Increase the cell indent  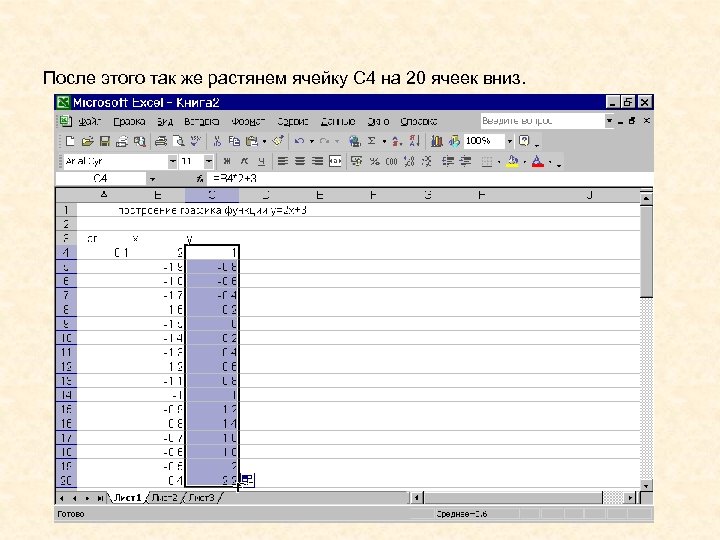(x=465, y=161)
